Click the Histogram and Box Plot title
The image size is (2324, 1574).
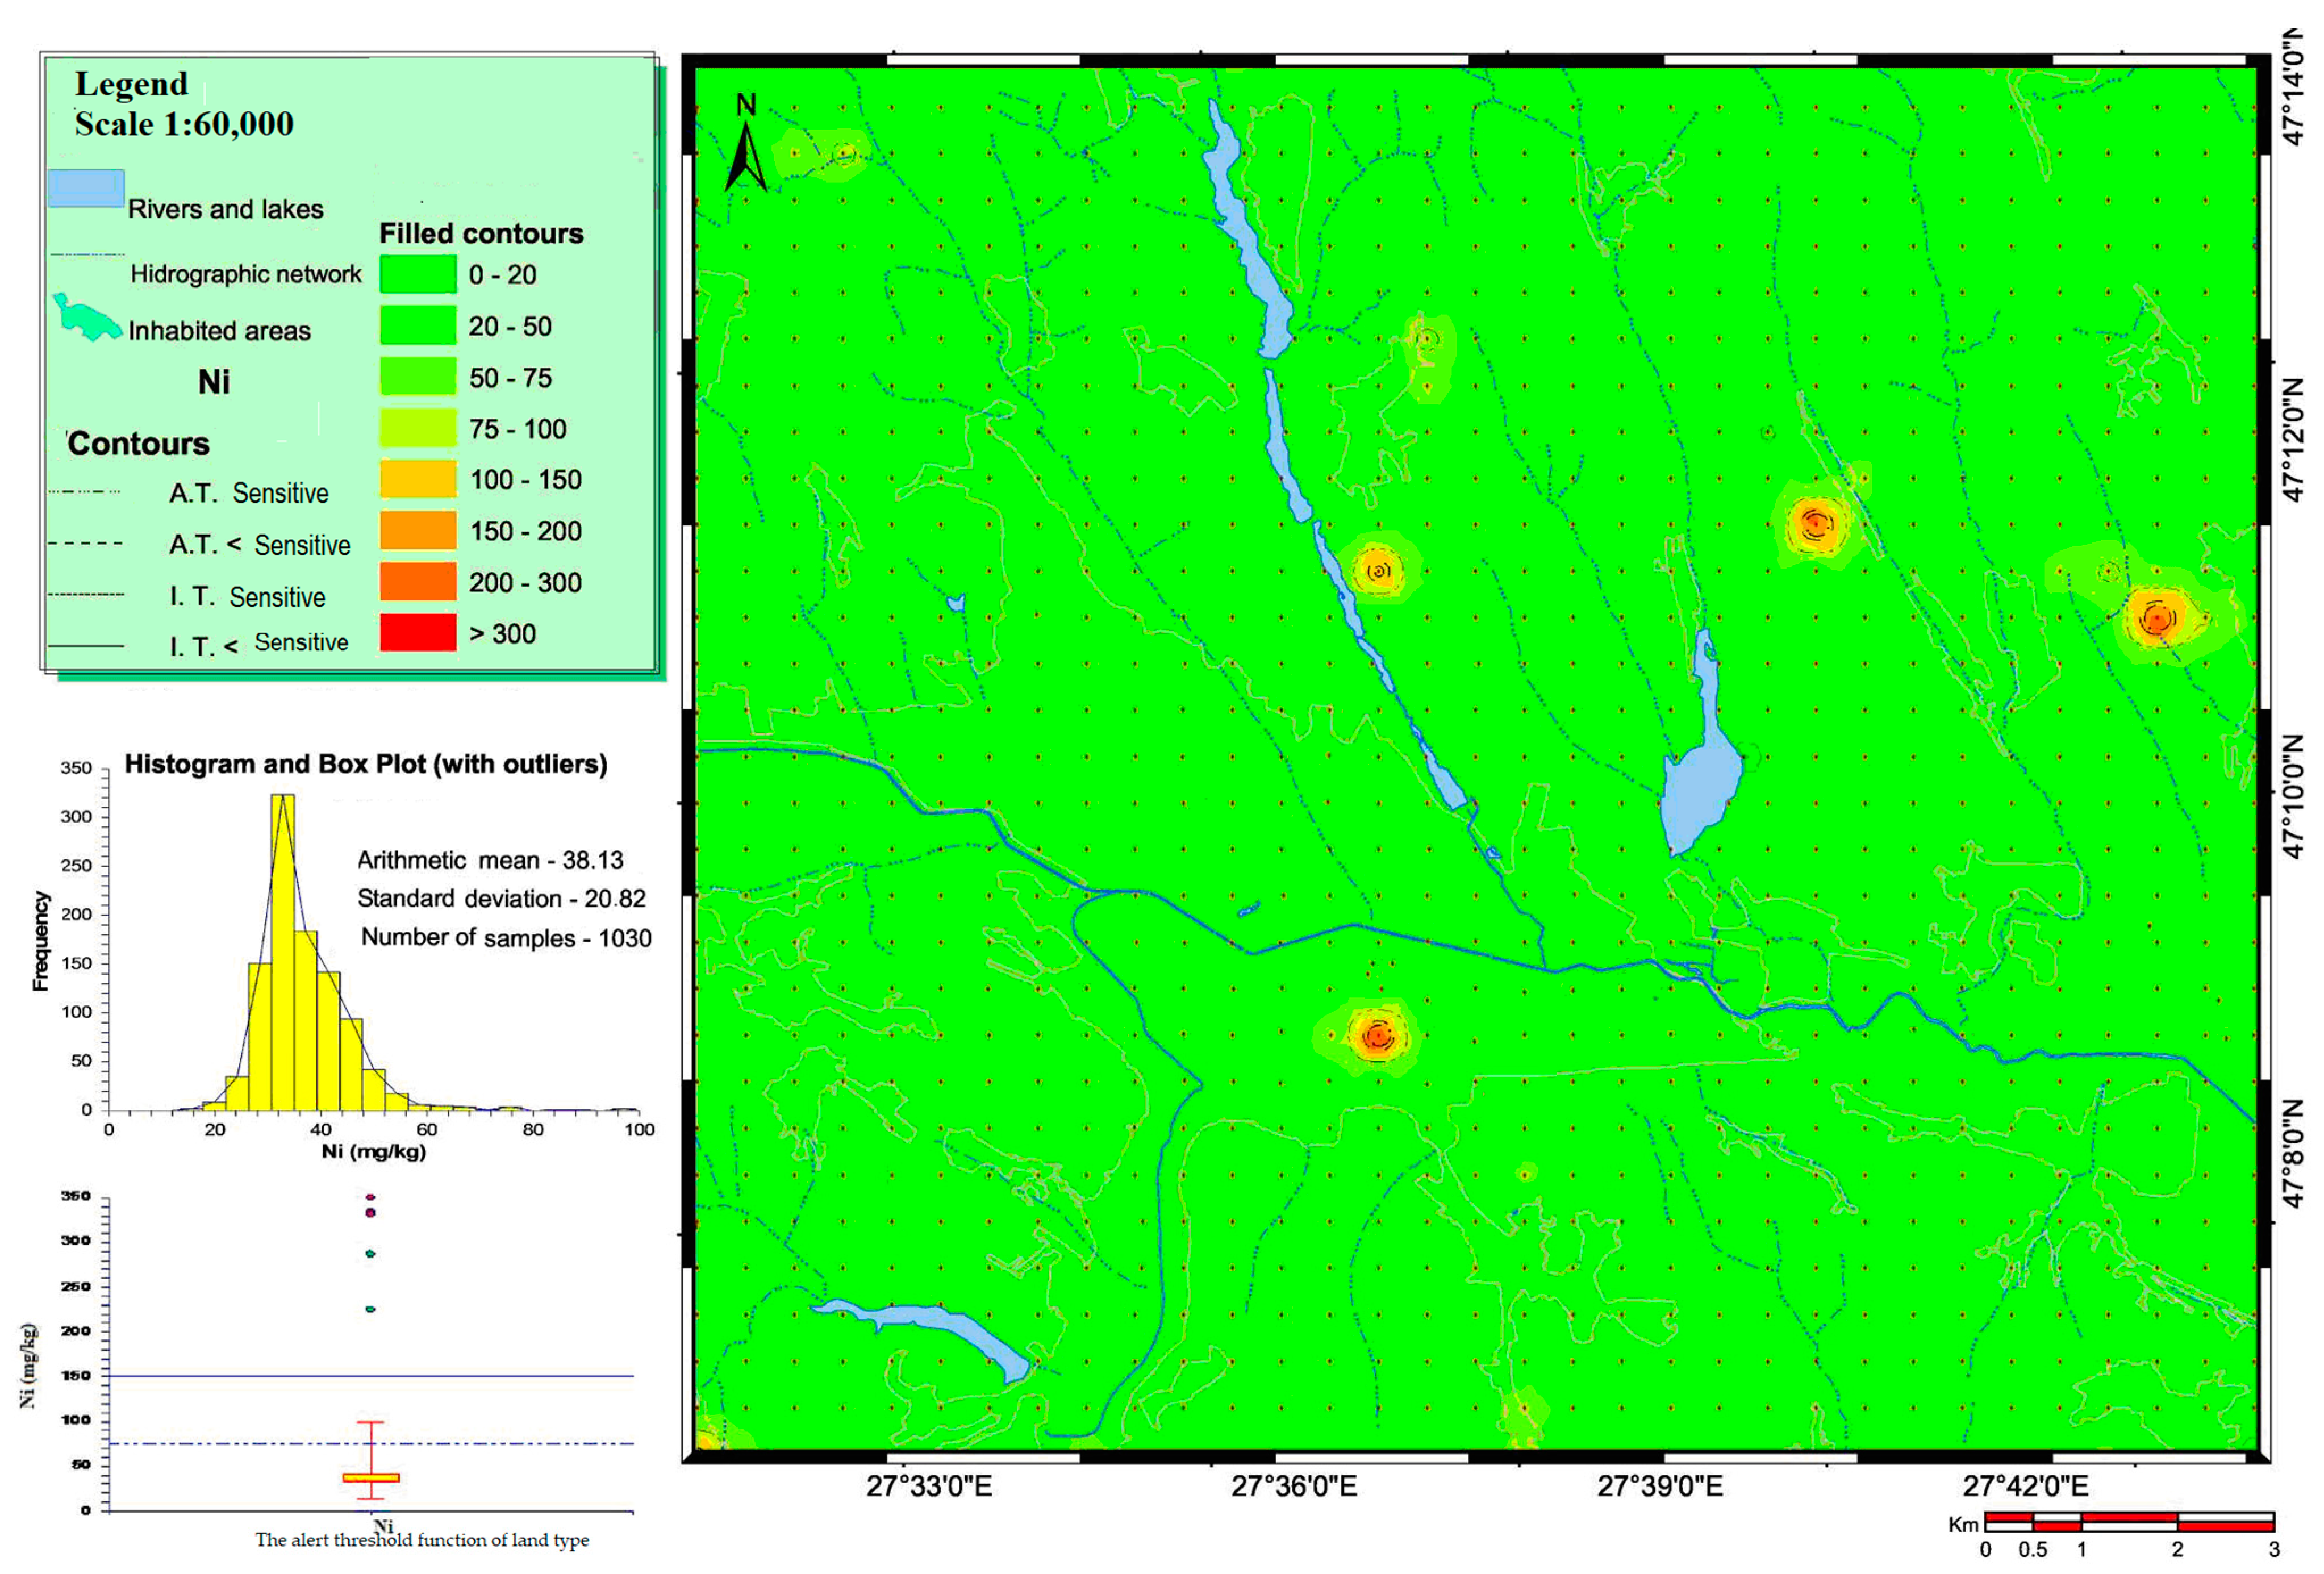pyautogui.click(x=365, y=764)
